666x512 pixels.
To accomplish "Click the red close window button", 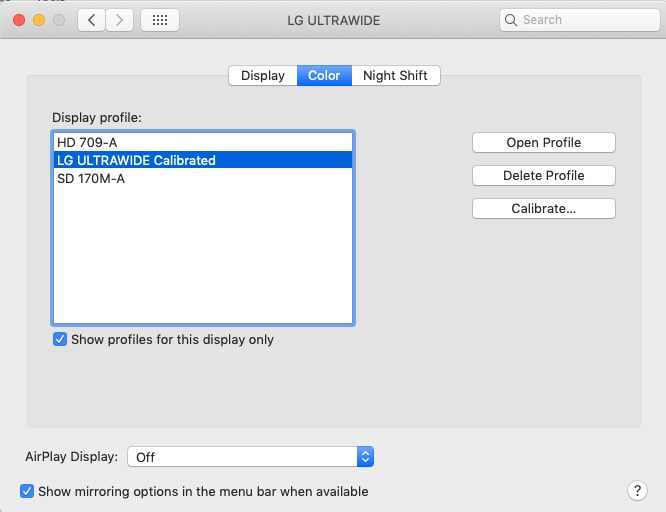I will click(19, 20).
